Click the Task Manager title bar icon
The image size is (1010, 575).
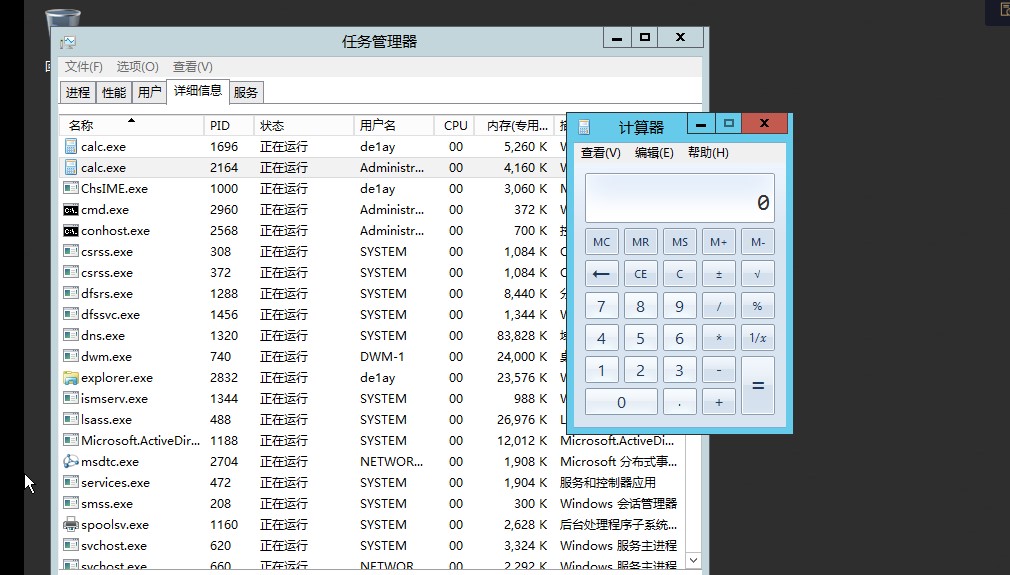(68, 42)
